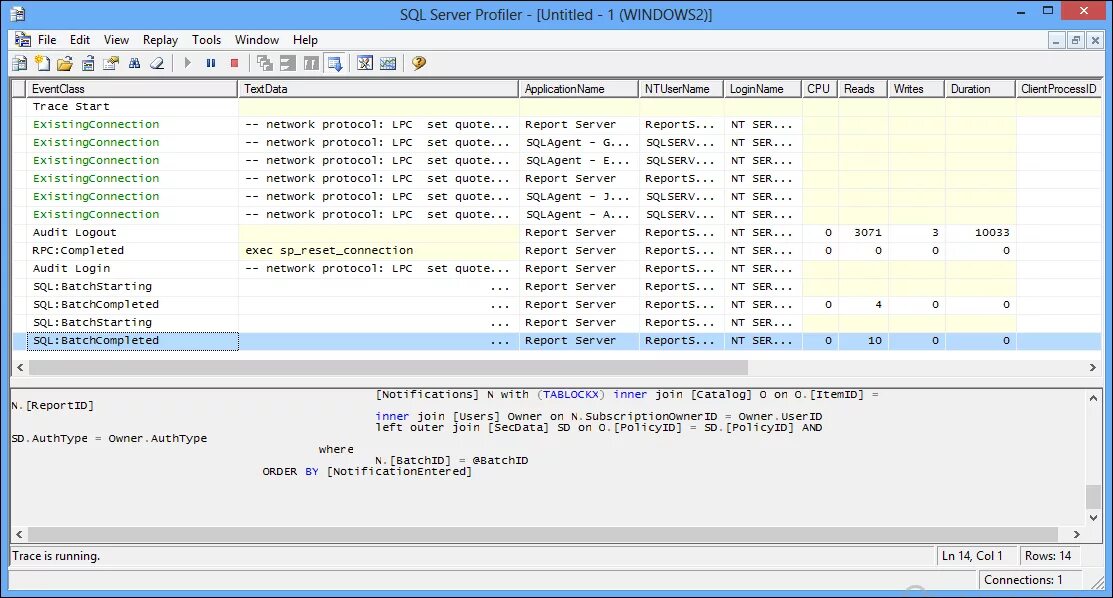Click the TextData column header

(x=378, y=89)
